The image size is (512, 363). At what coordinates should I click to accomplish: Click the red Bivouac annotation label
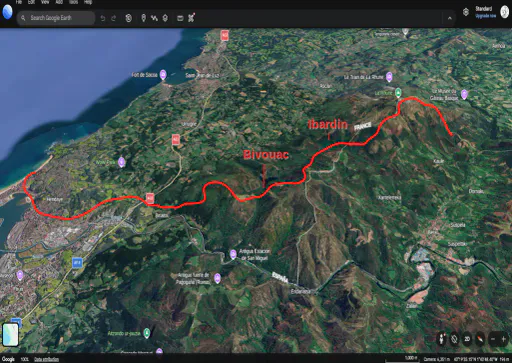266,155
